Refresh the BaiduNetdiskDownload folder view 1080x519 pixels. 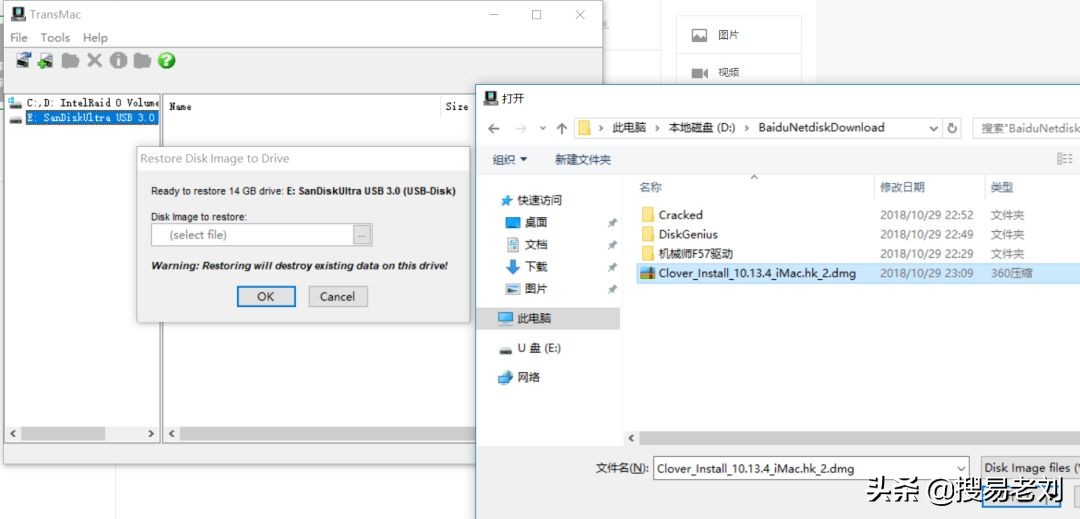952,128
